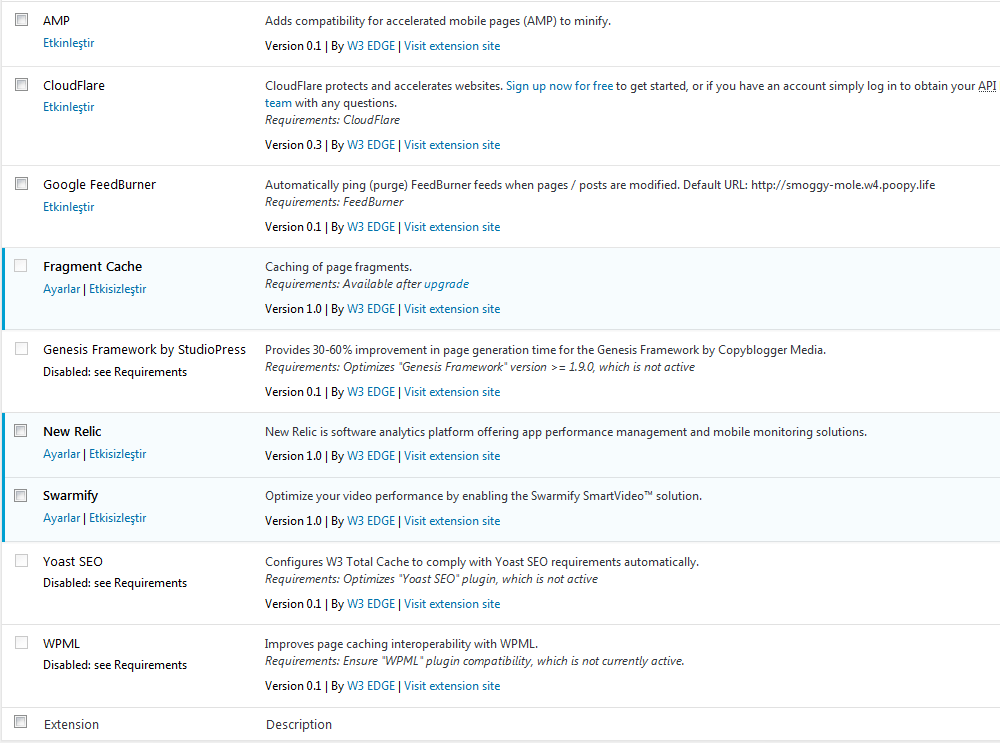Click the CloudFlare API link
Viewport: 1000px width, 743px height.
(989, 86)
